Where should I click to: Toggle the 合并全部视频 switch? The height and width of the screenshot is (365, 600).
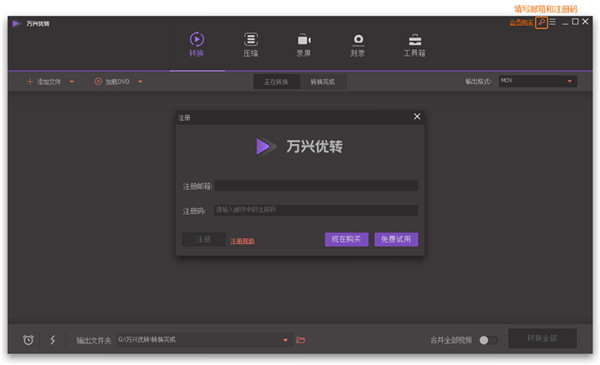[x=488, y=340]
